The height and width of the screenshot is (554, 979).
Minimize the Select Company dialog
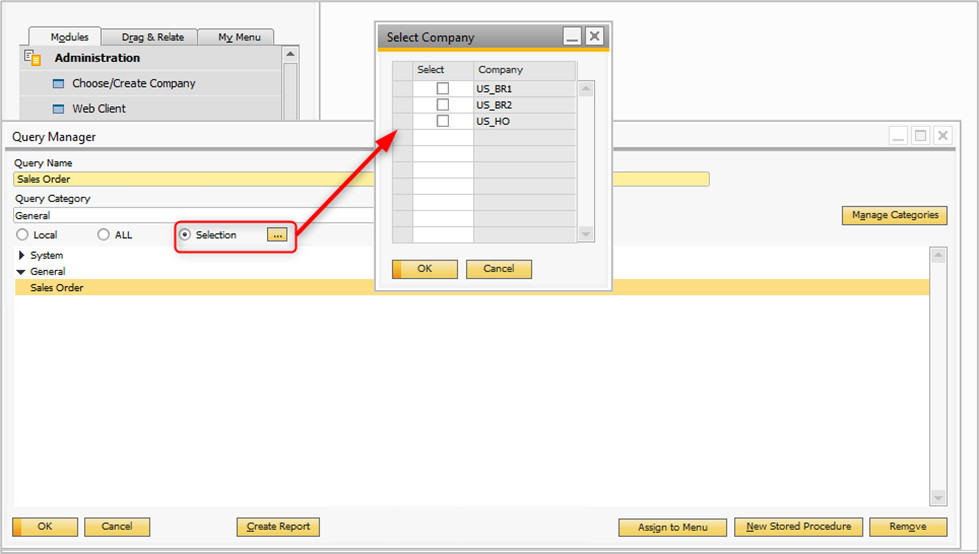(572, 37)
